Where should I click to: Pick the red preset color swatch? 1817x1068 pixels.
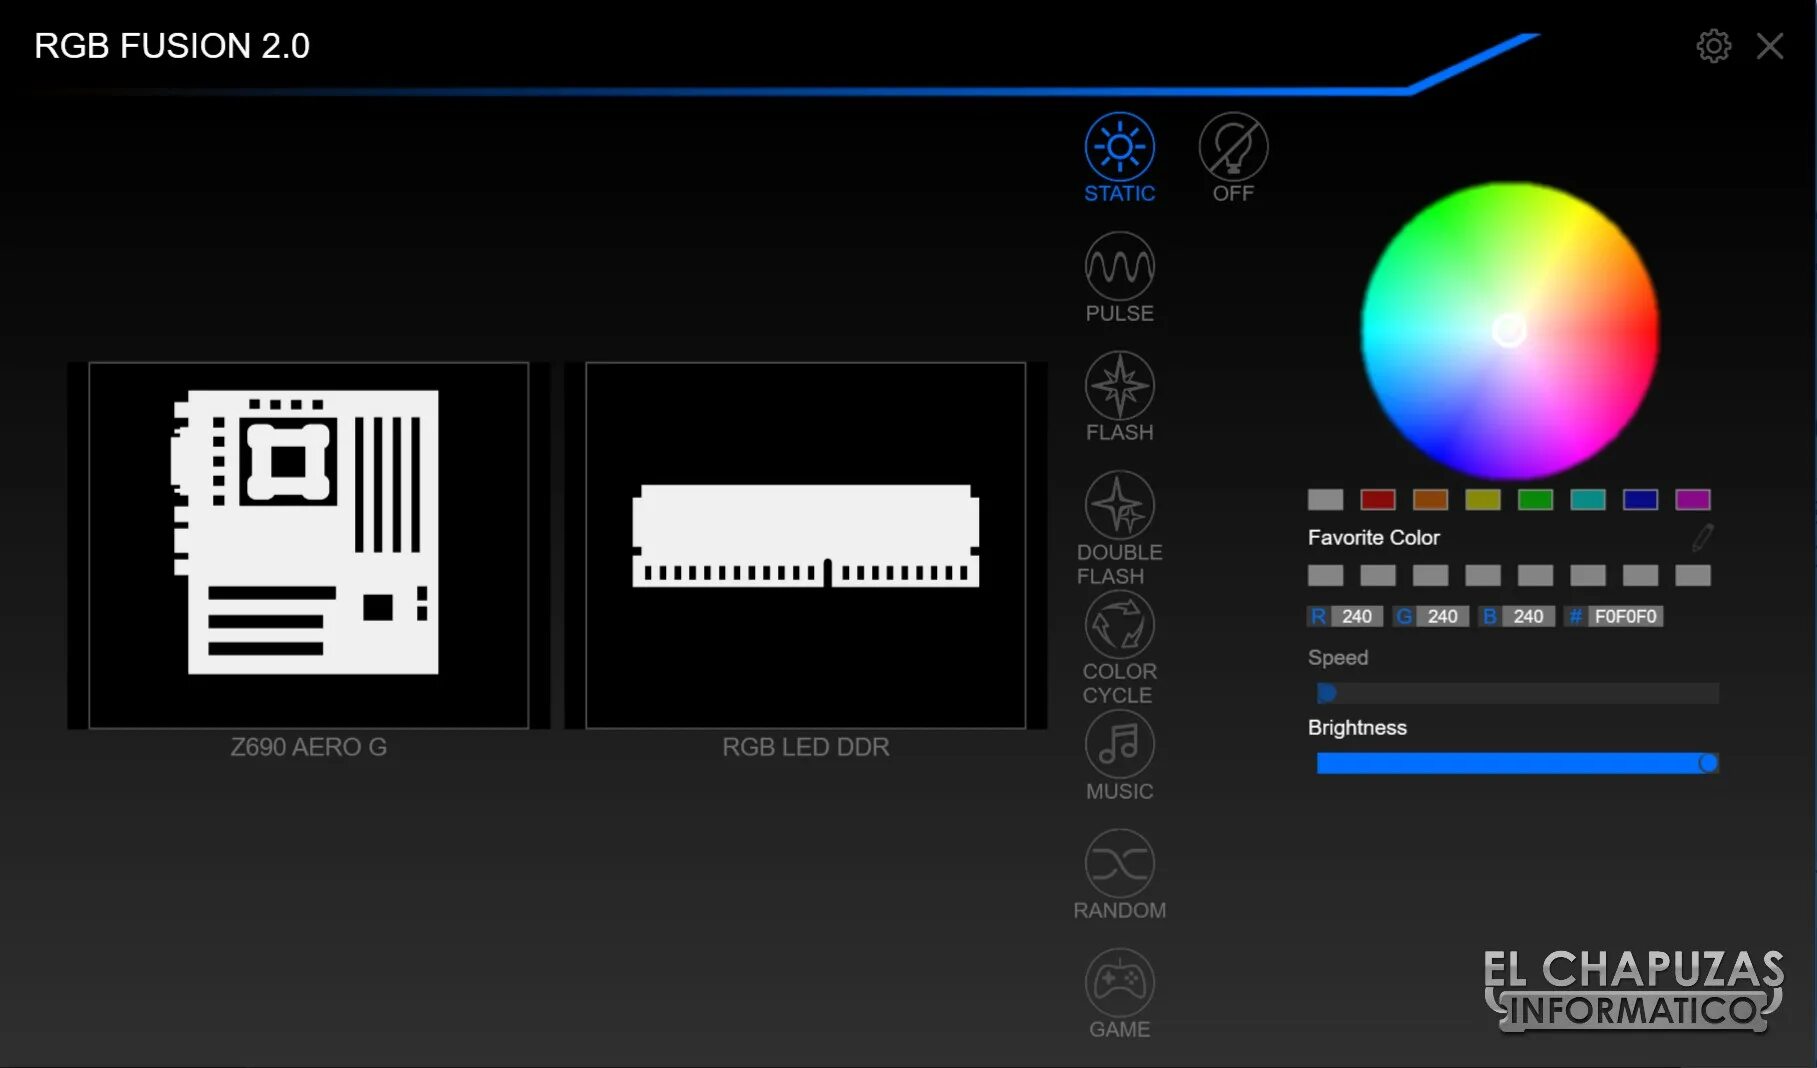(1377, 499)
